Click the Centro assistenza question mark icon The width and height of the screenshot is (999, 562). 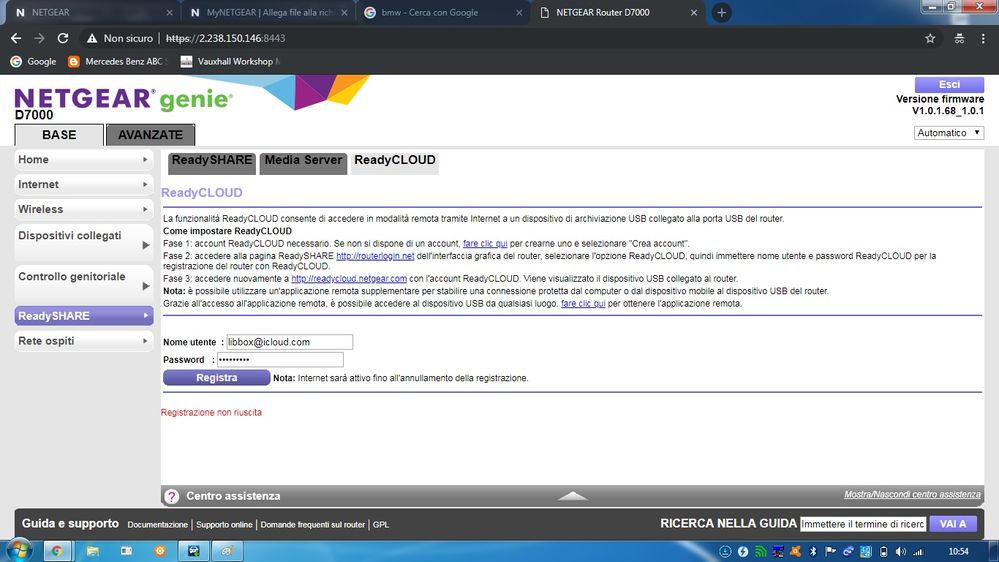tap(171, 496)
